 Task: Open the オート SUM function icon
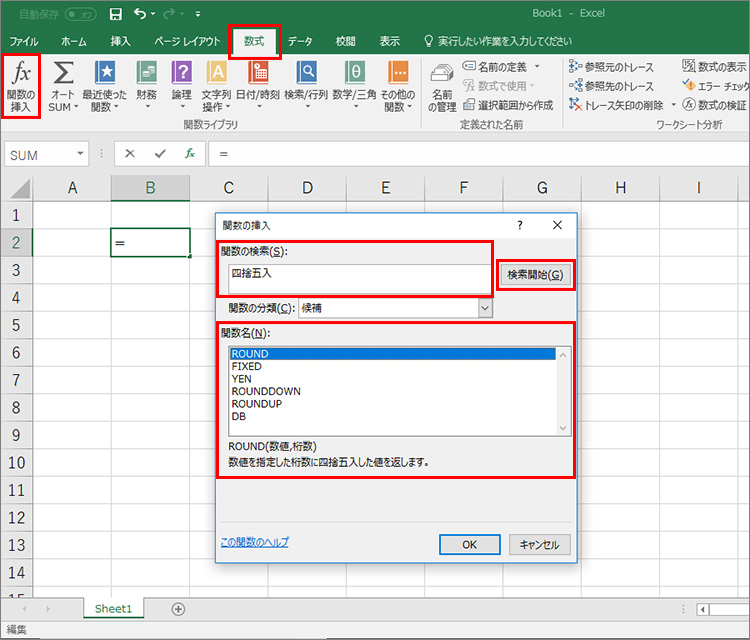(63, 86)
